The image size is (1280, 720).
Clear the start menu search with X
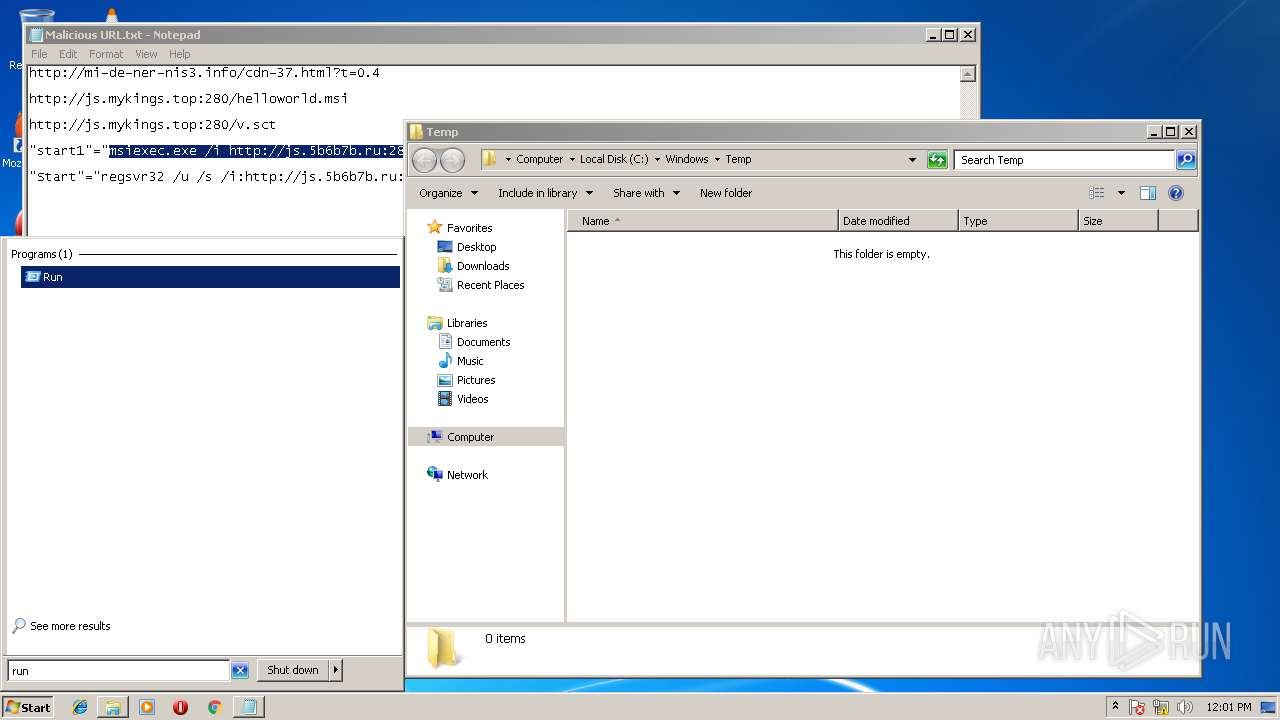pos(240,670)
